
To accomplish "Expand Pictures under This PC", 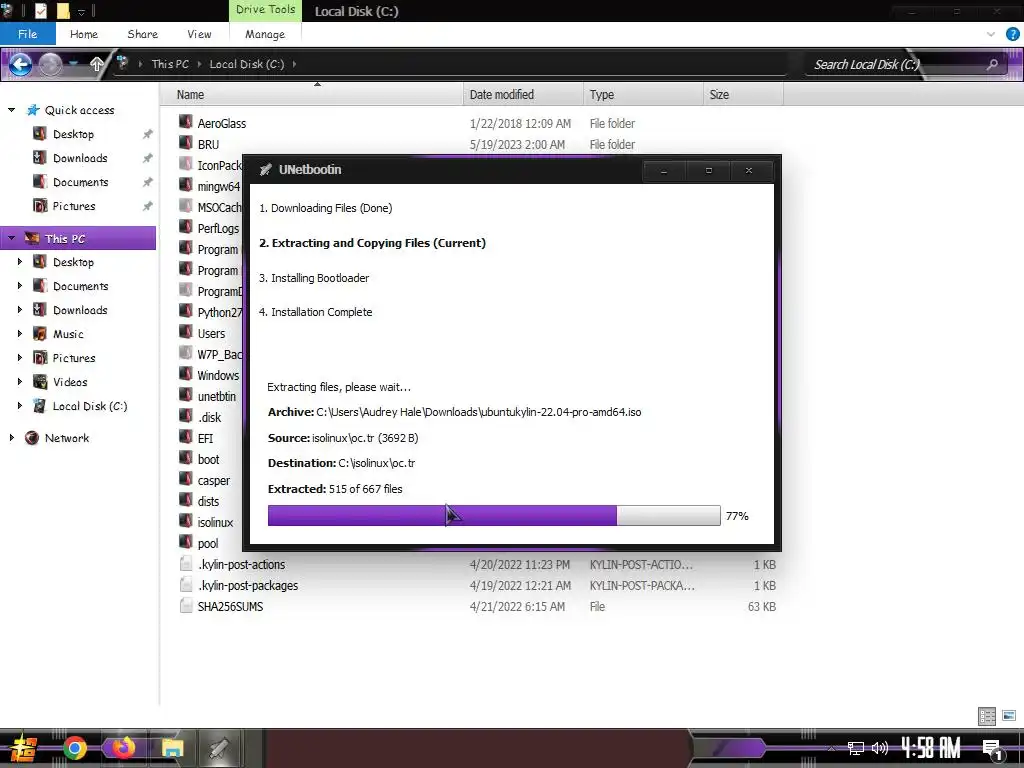I will pyautogui.click(x=20, y=357).
